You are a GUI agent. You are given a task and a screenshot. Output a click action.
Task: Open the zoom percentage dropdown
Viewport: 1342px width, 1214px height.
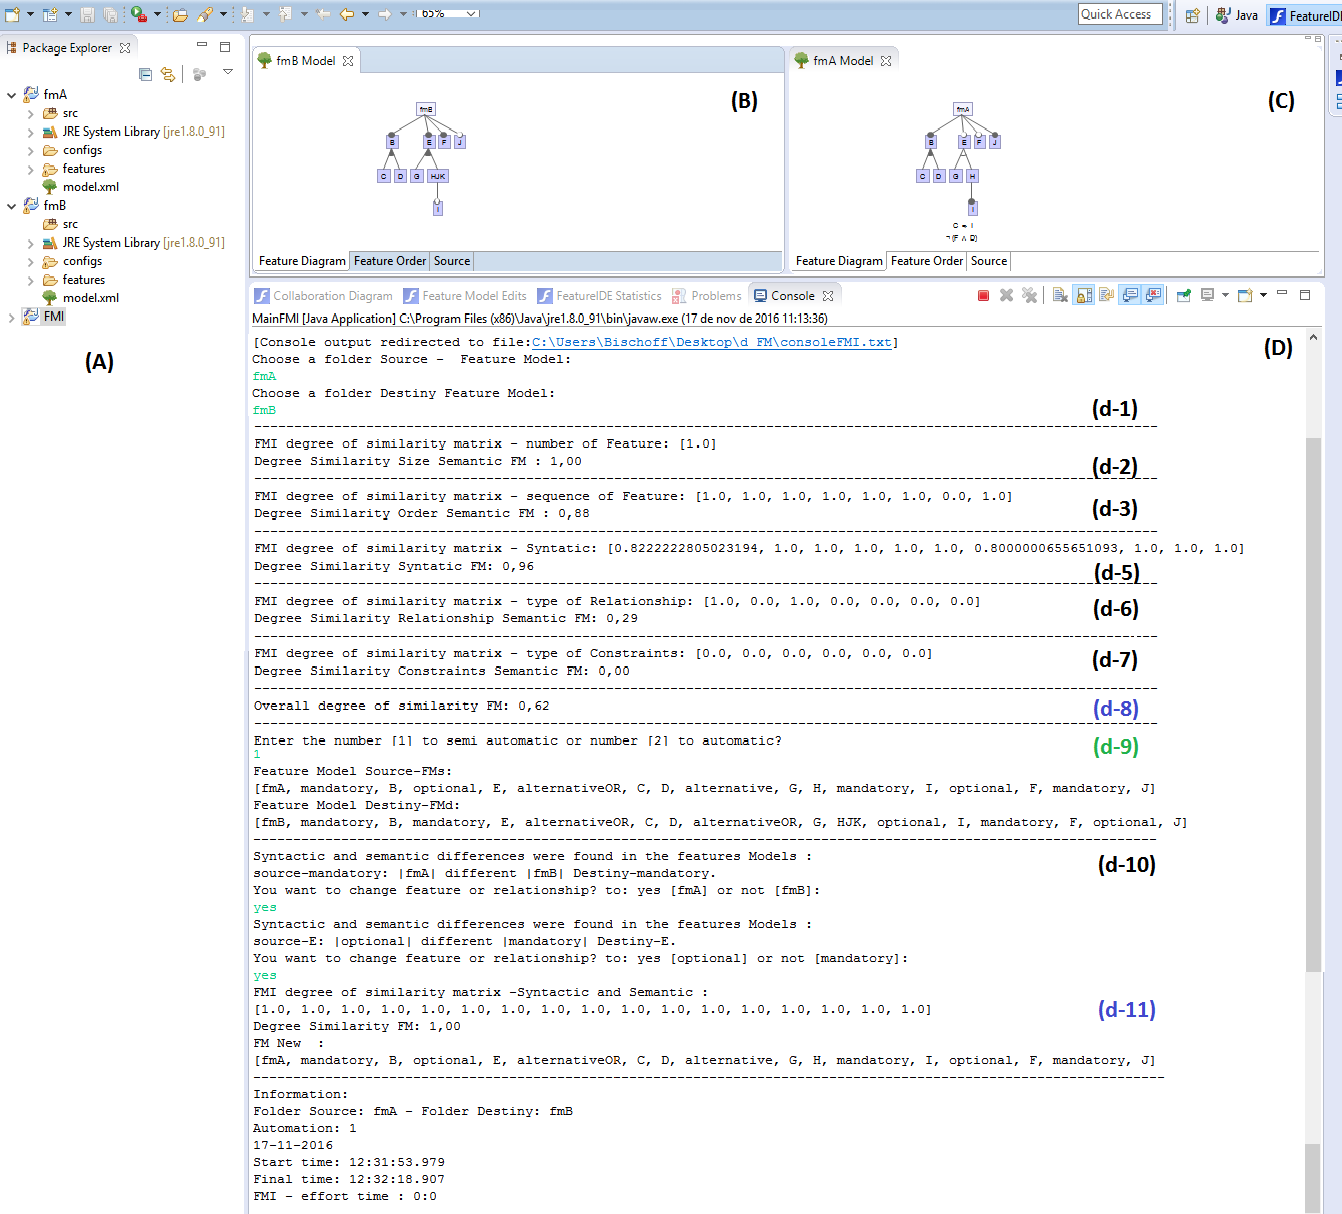click(x=472, y=13)
